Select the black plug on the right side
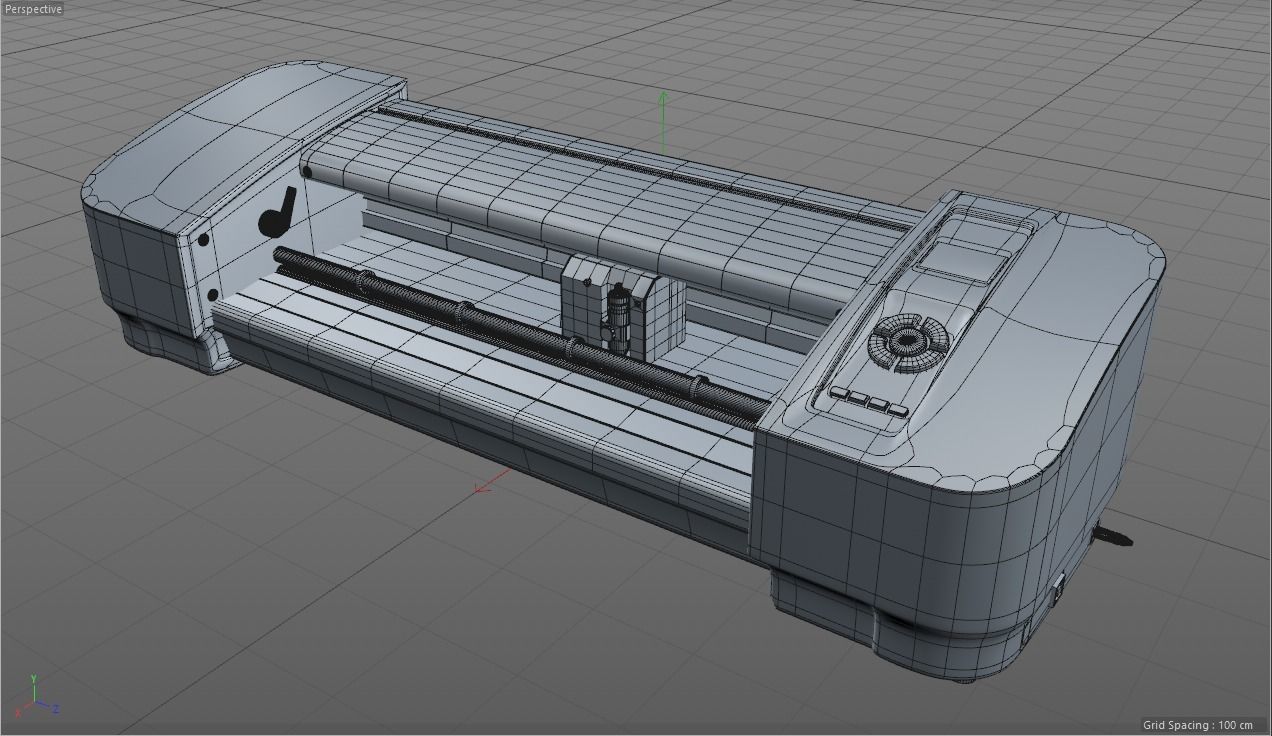This screenshot has width=1272, height=736. [1112, 536]
